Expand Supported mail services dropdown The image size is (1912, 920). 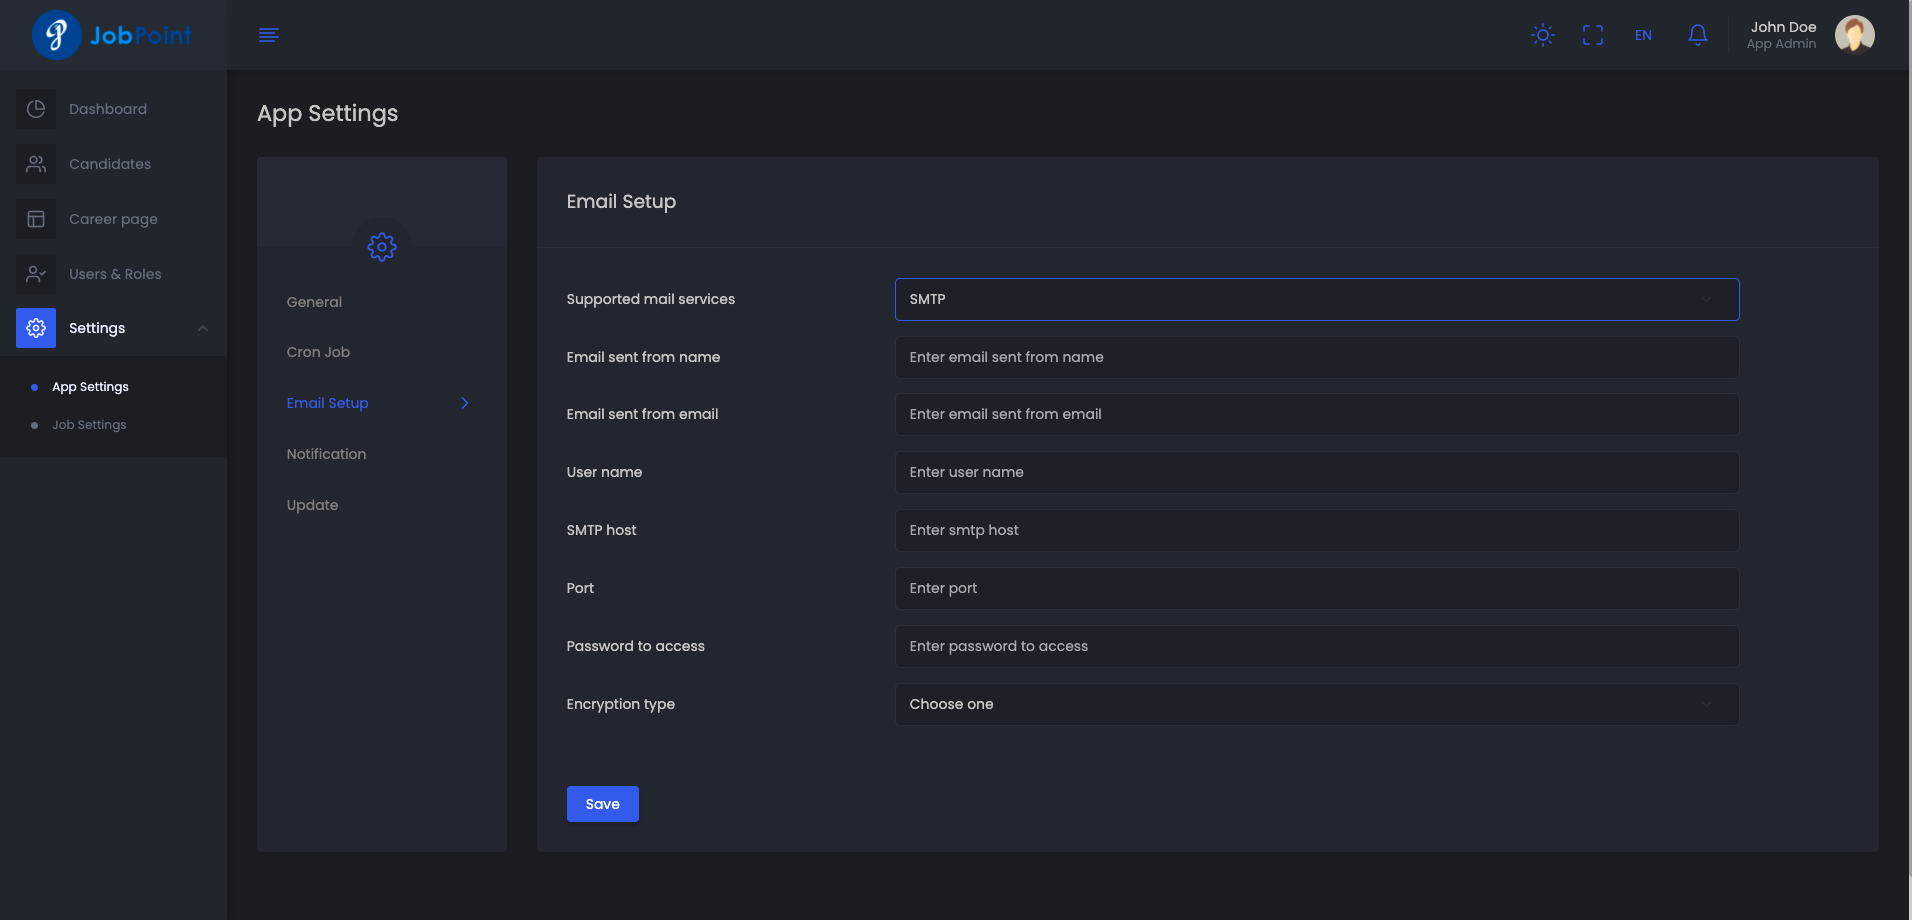tap(1316, 299)
